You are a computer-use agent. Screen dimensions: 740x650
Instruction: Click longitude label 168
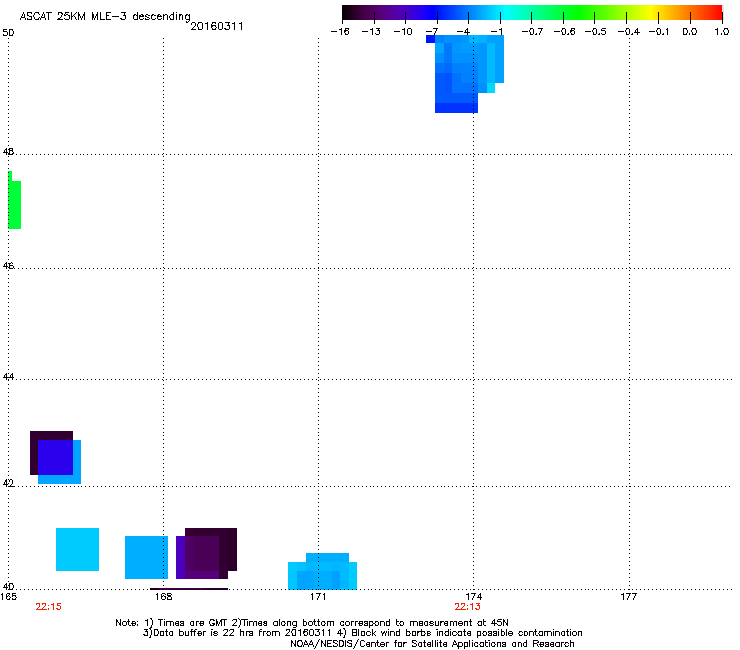(163, 597)
